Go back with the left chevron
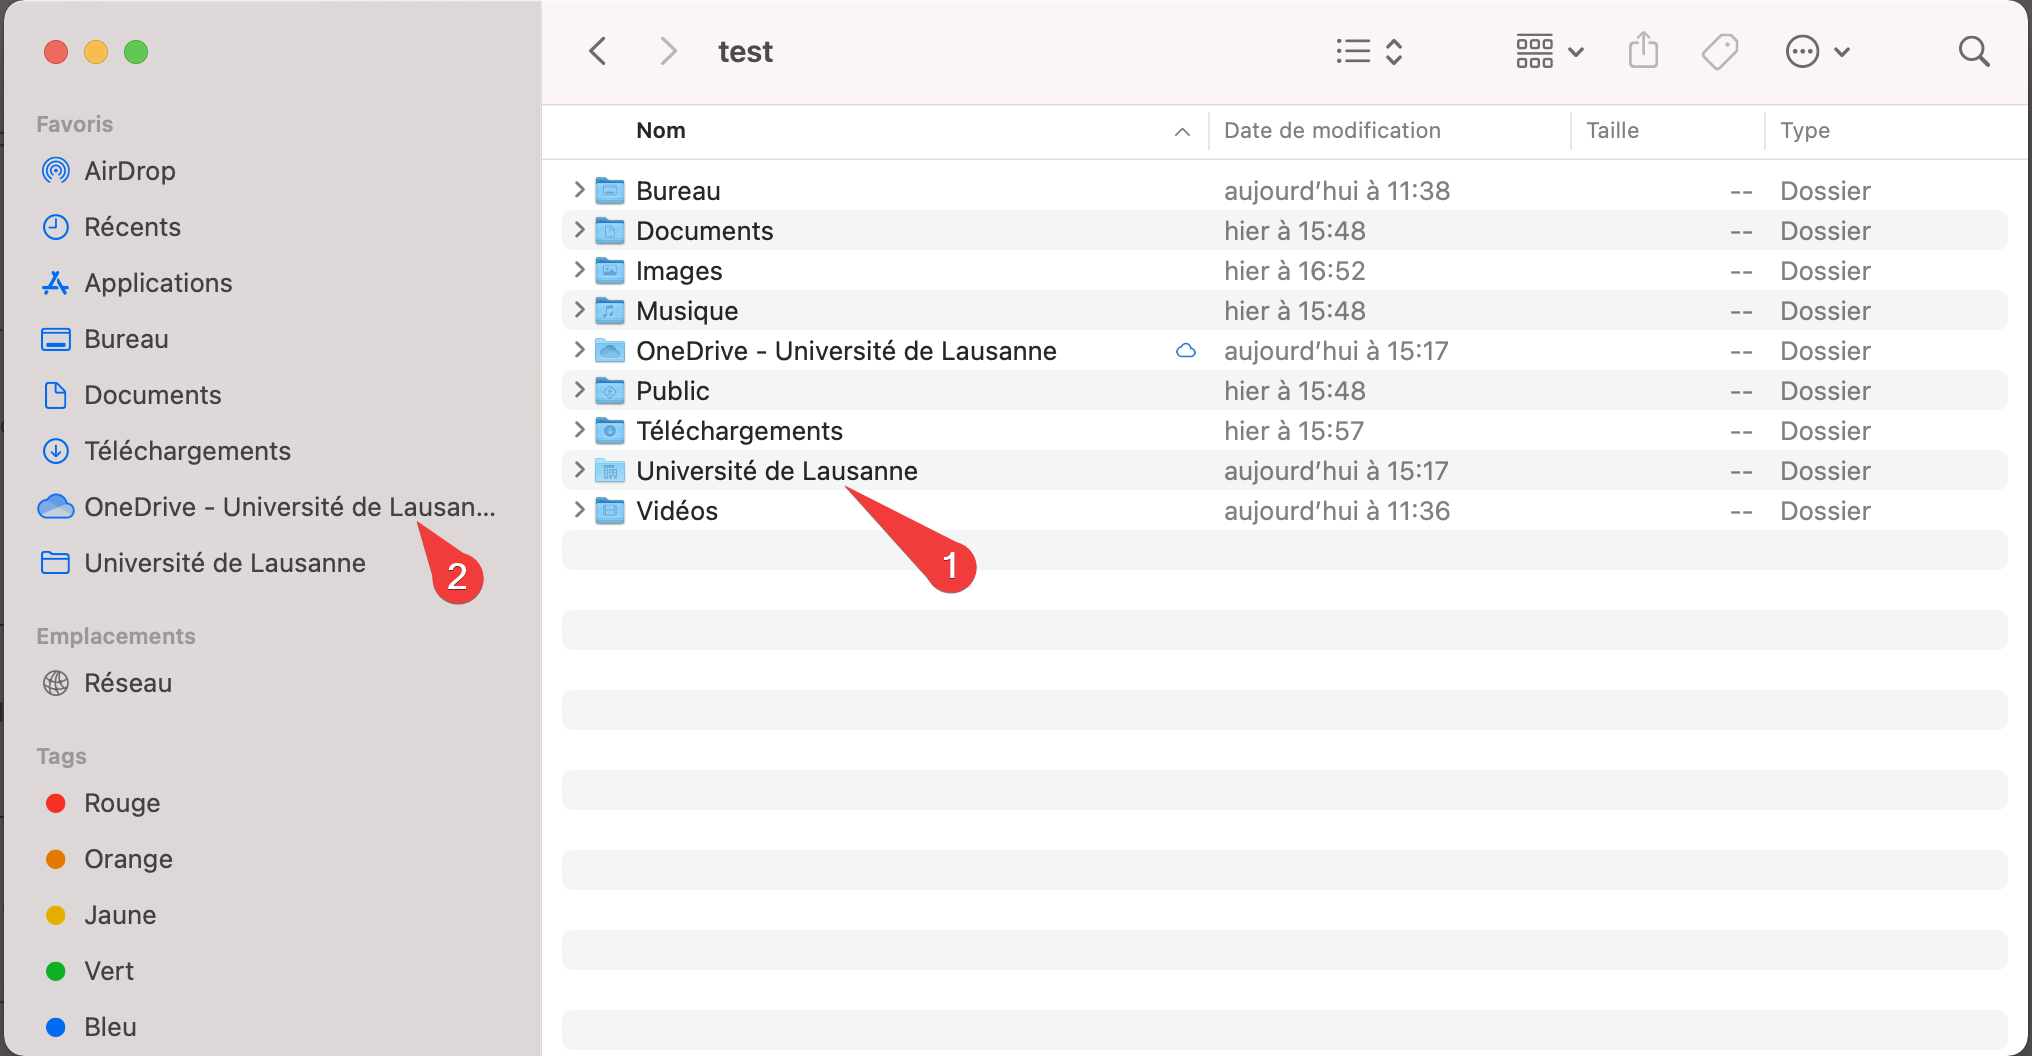This screenshot has width=2032, height=1056. click(x=598, y=51)
